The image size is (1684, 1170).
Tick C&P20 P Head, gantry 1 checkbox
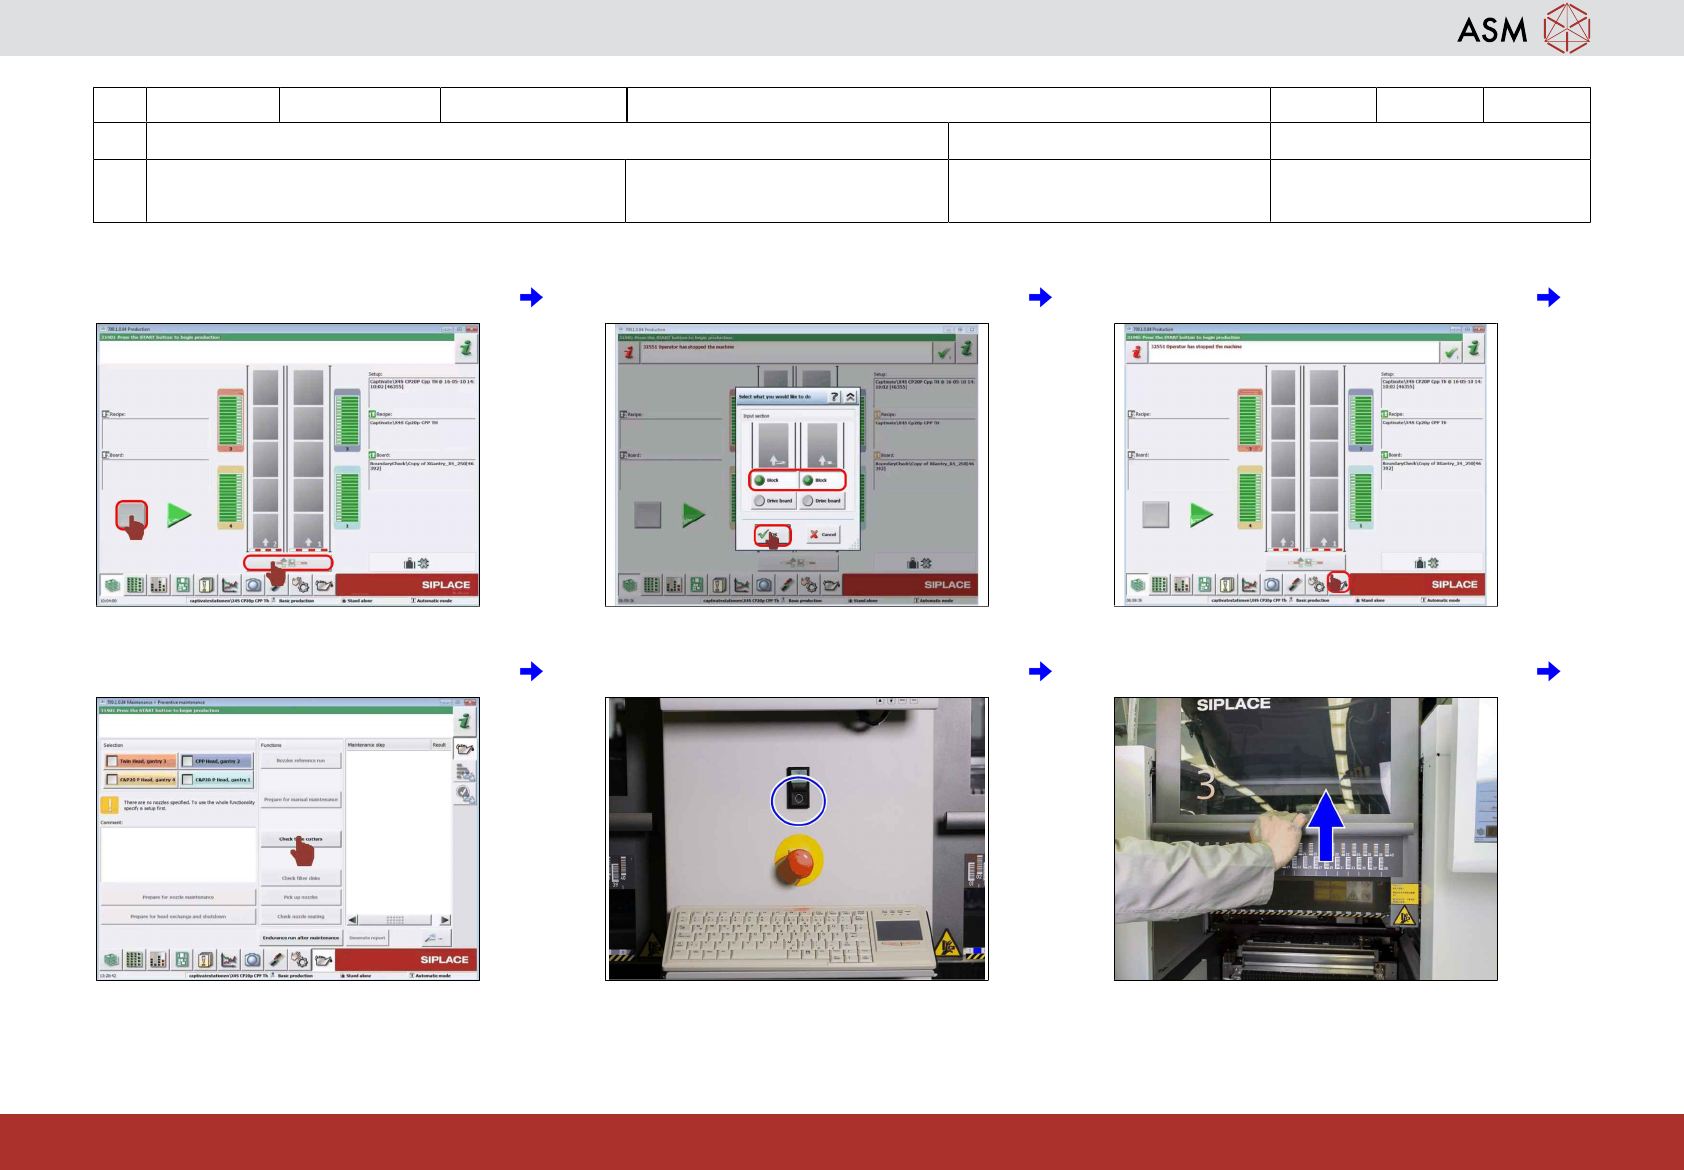click(x=188, y=779)
